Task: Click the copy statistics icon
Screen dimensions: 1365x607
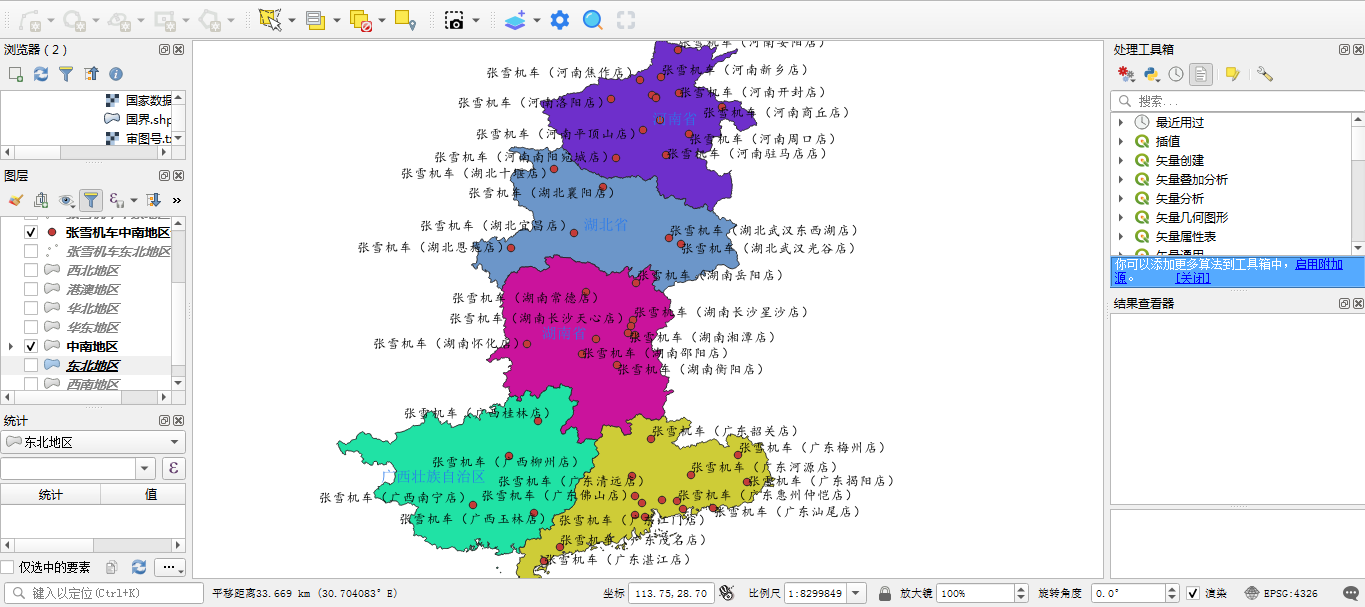Action: click(112, 567)
